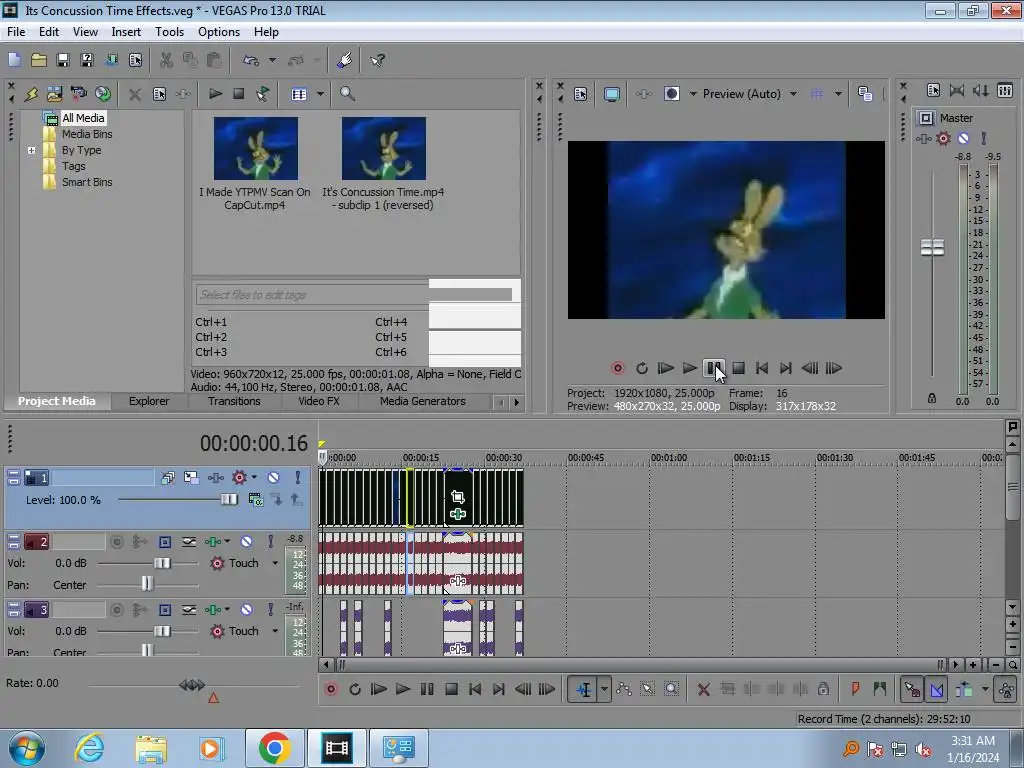Open the Options menu
The width and height of the screenshot is (1024, 768).
[219, 32]
